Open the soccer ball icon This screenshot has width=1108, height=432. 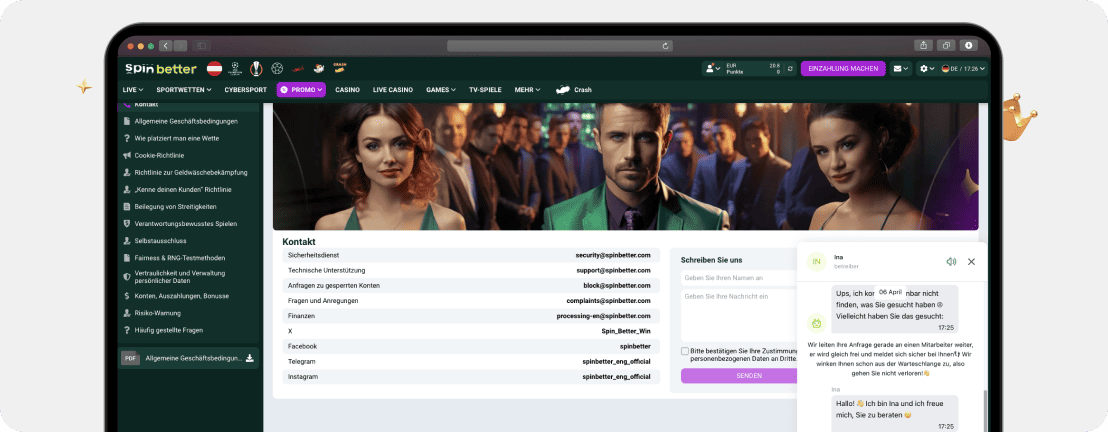pos(277,69)
